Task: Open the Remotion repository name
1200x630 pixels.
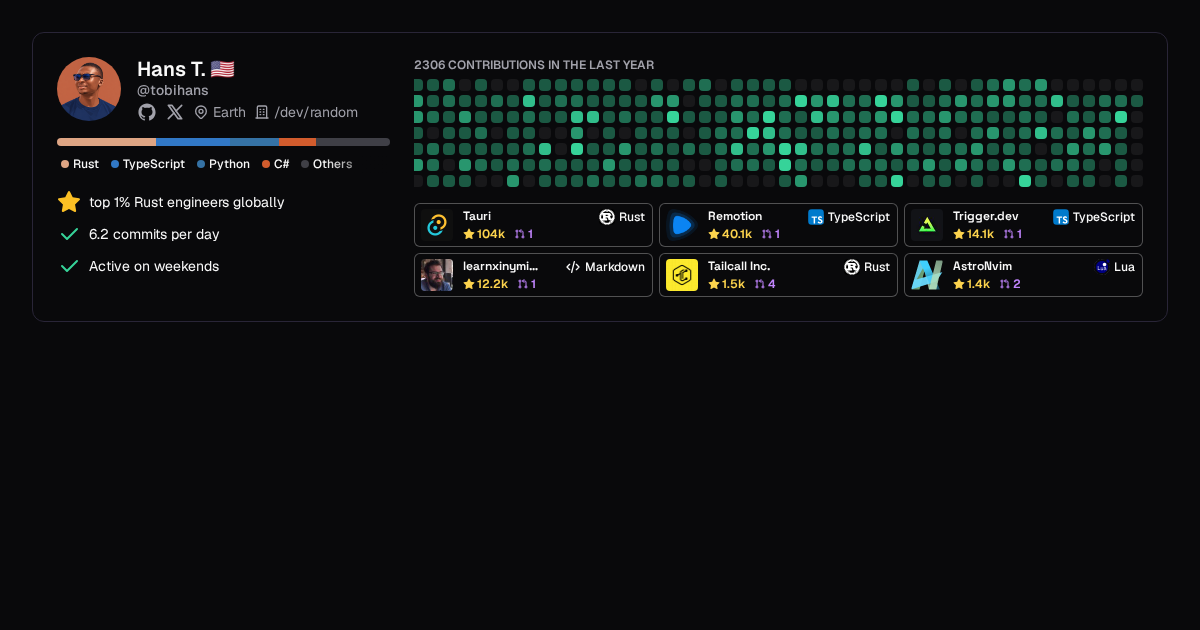Action: coord(735,216)
